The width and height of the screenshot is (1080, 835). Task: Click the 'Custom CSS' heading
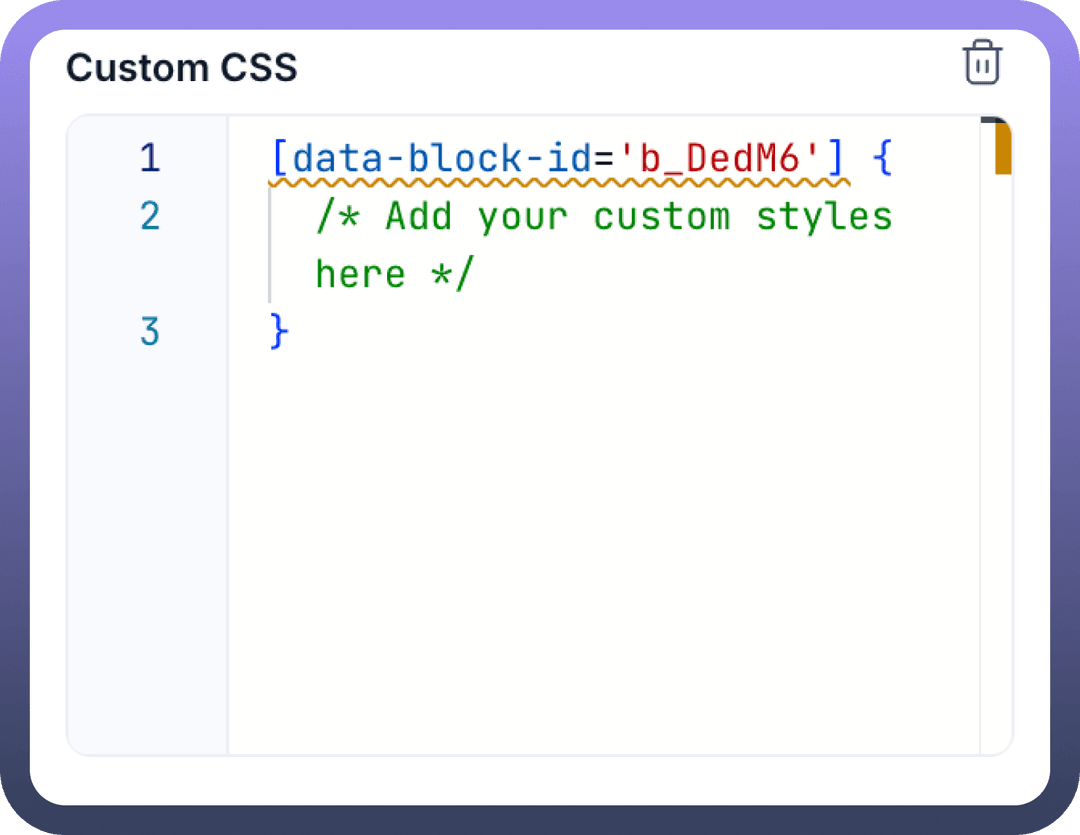point(182,68)
